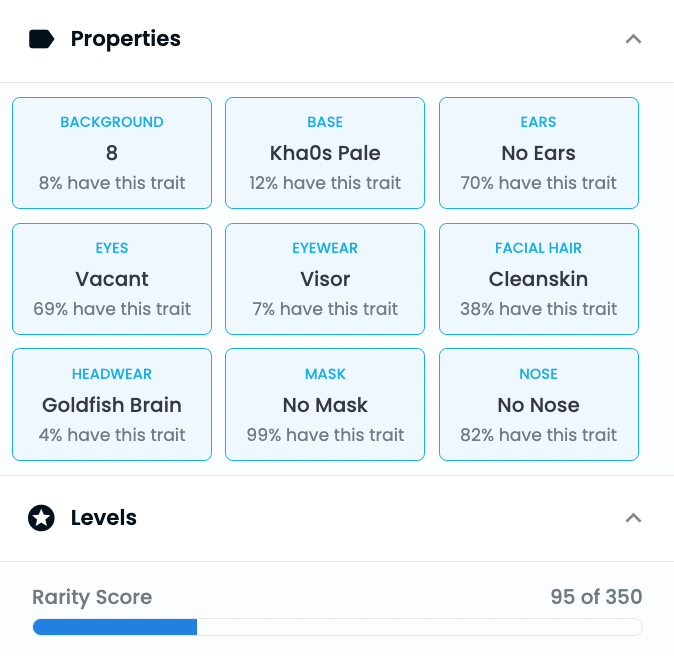This screenshot has width=674, height=656.
Task: Click the Rarity Score progress bar
Action: pos(337,627)
